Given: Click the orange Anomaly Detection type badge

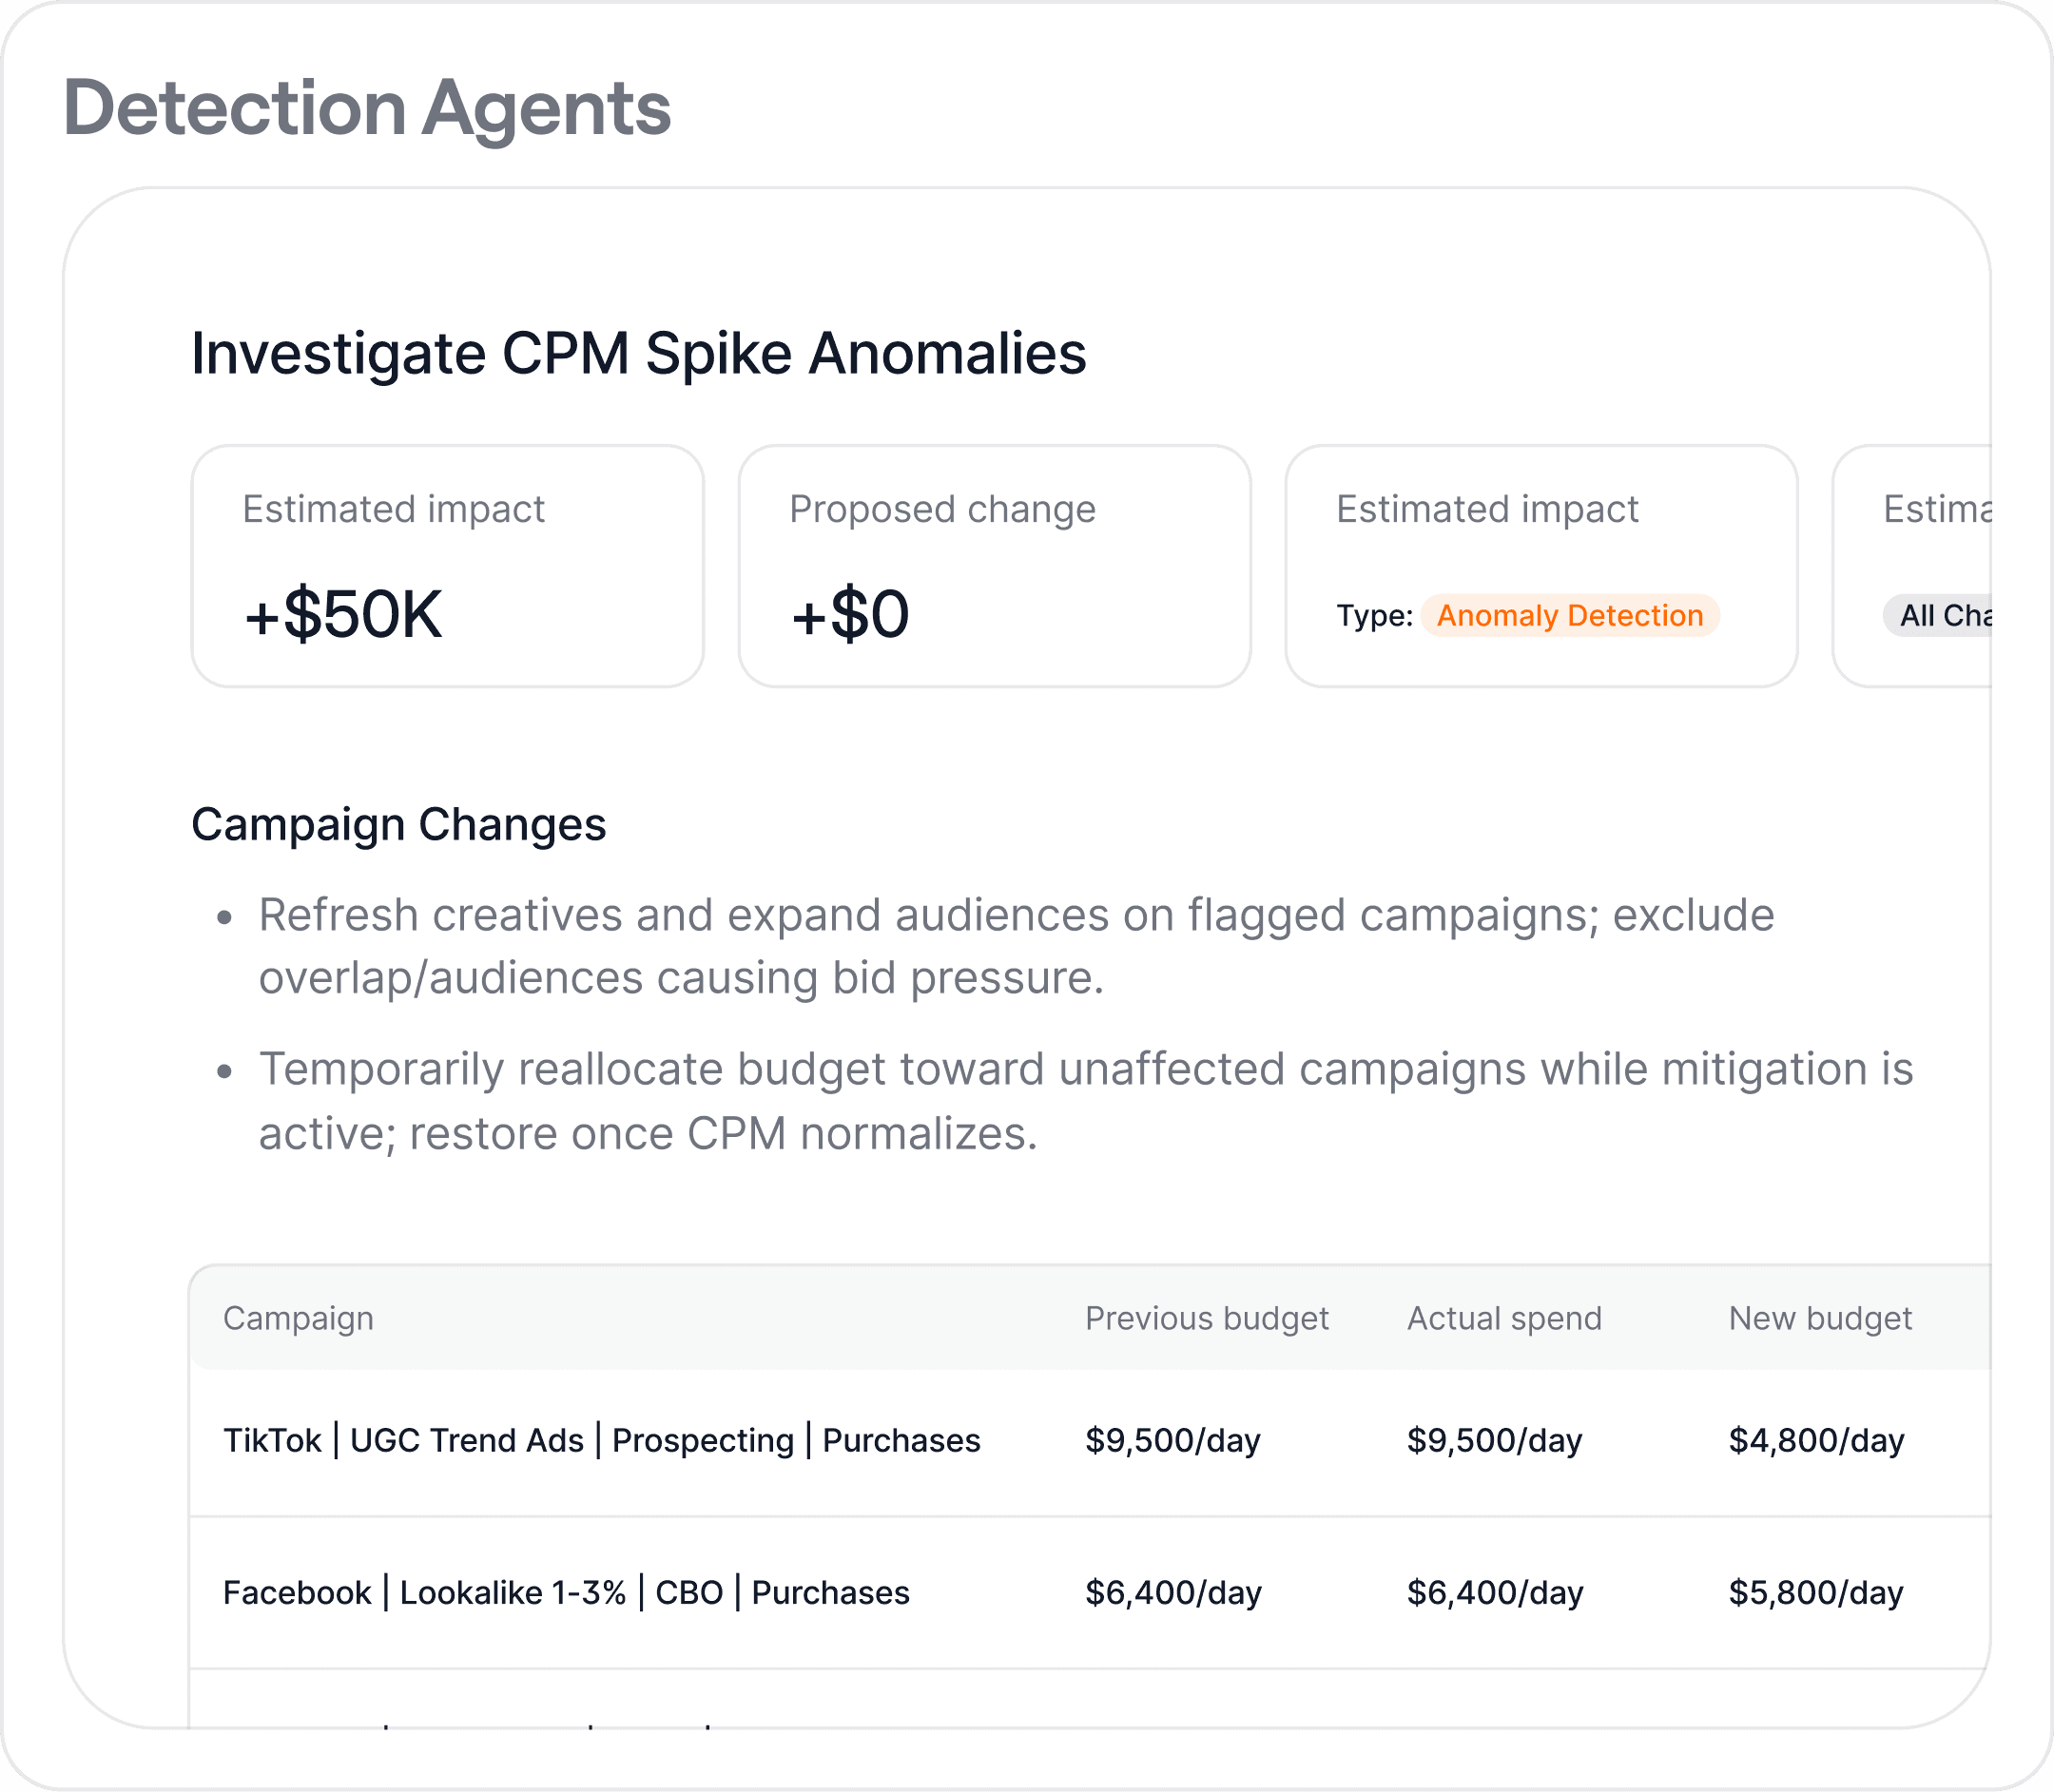Looking at the screenshot, I should click(1569, 616).
